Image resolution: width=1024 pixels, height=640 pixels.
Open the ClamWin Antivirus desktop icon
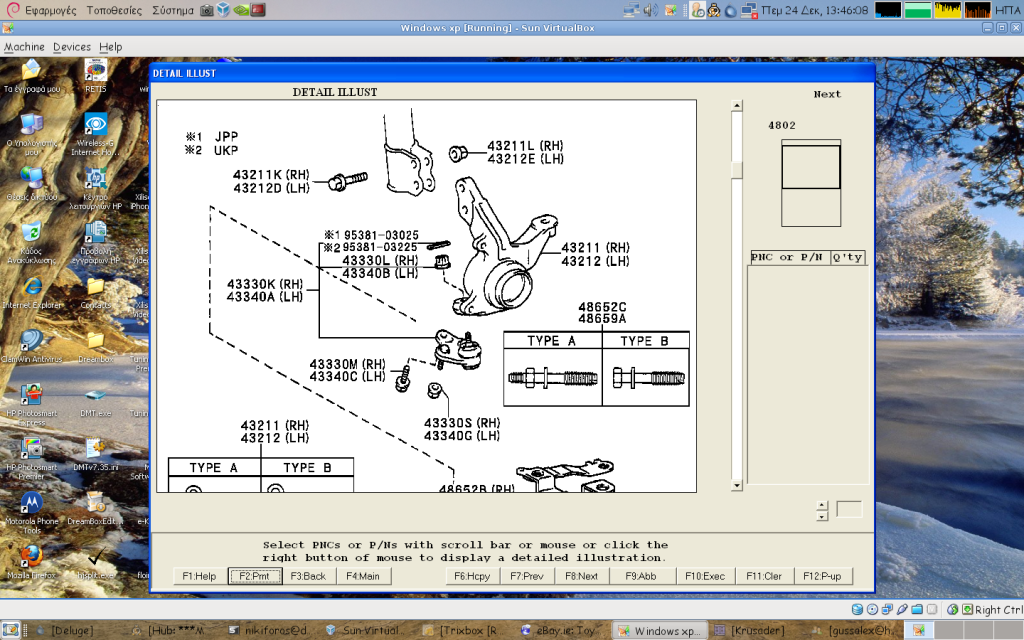[31, 346]
